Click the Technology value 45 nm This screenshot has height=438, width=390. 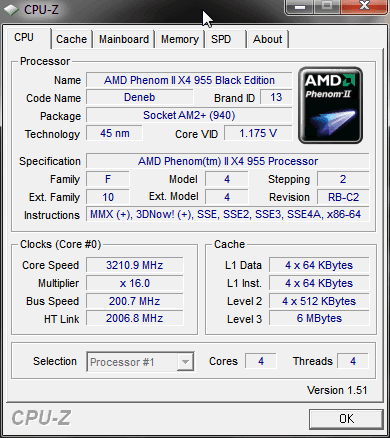click(x=115, y=133)
